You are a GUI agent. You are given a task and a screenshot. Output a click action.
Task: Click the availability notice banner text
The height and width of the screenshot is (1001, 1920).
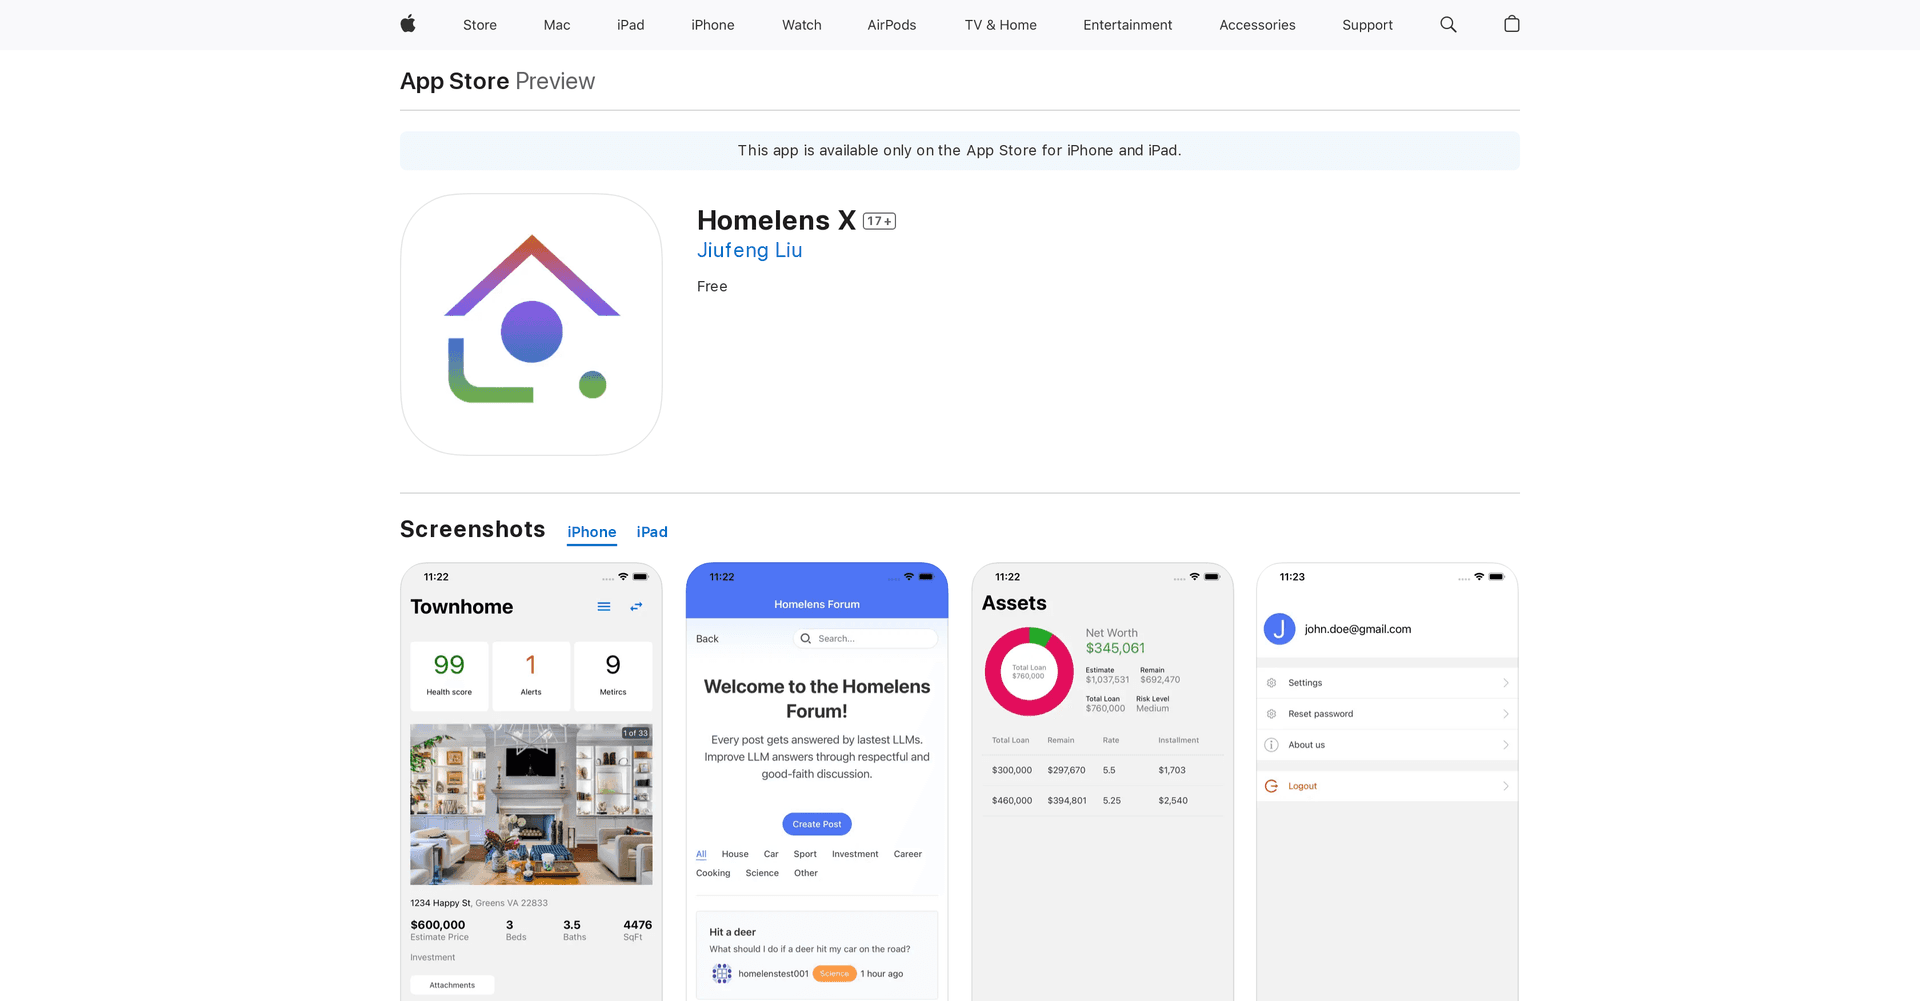(x=960, y=150)
